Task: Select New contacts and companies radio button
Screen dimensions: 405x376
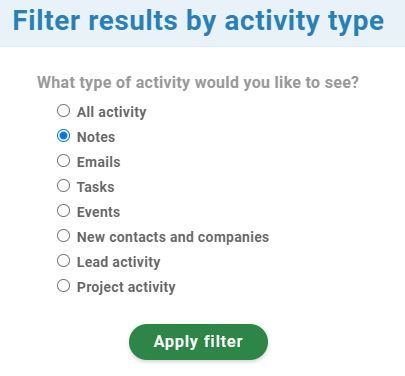Action: [63, 236]
